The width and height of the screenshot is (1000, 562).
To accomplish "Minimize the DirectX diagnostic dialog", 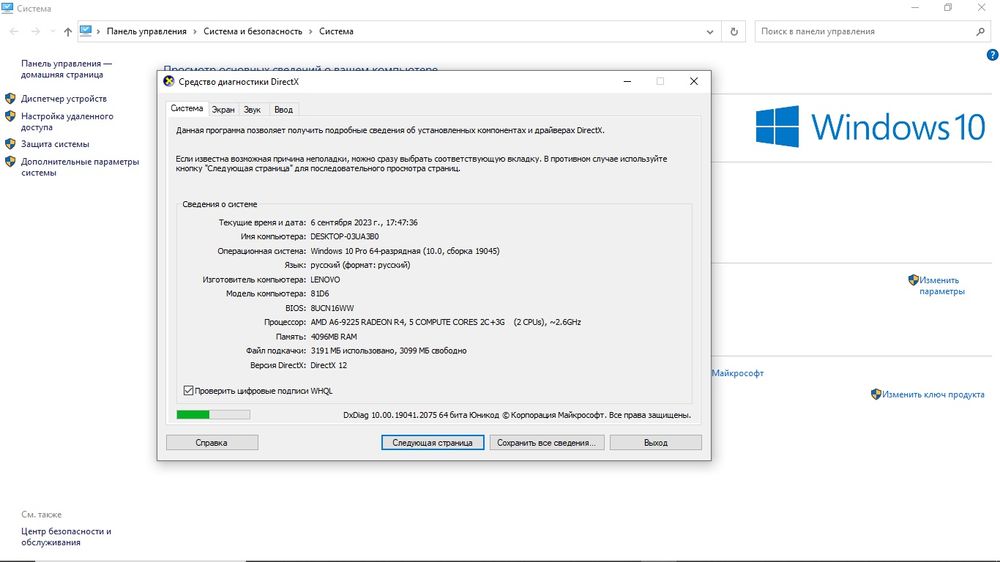I will pyautogui.click(x=628, y=82).
